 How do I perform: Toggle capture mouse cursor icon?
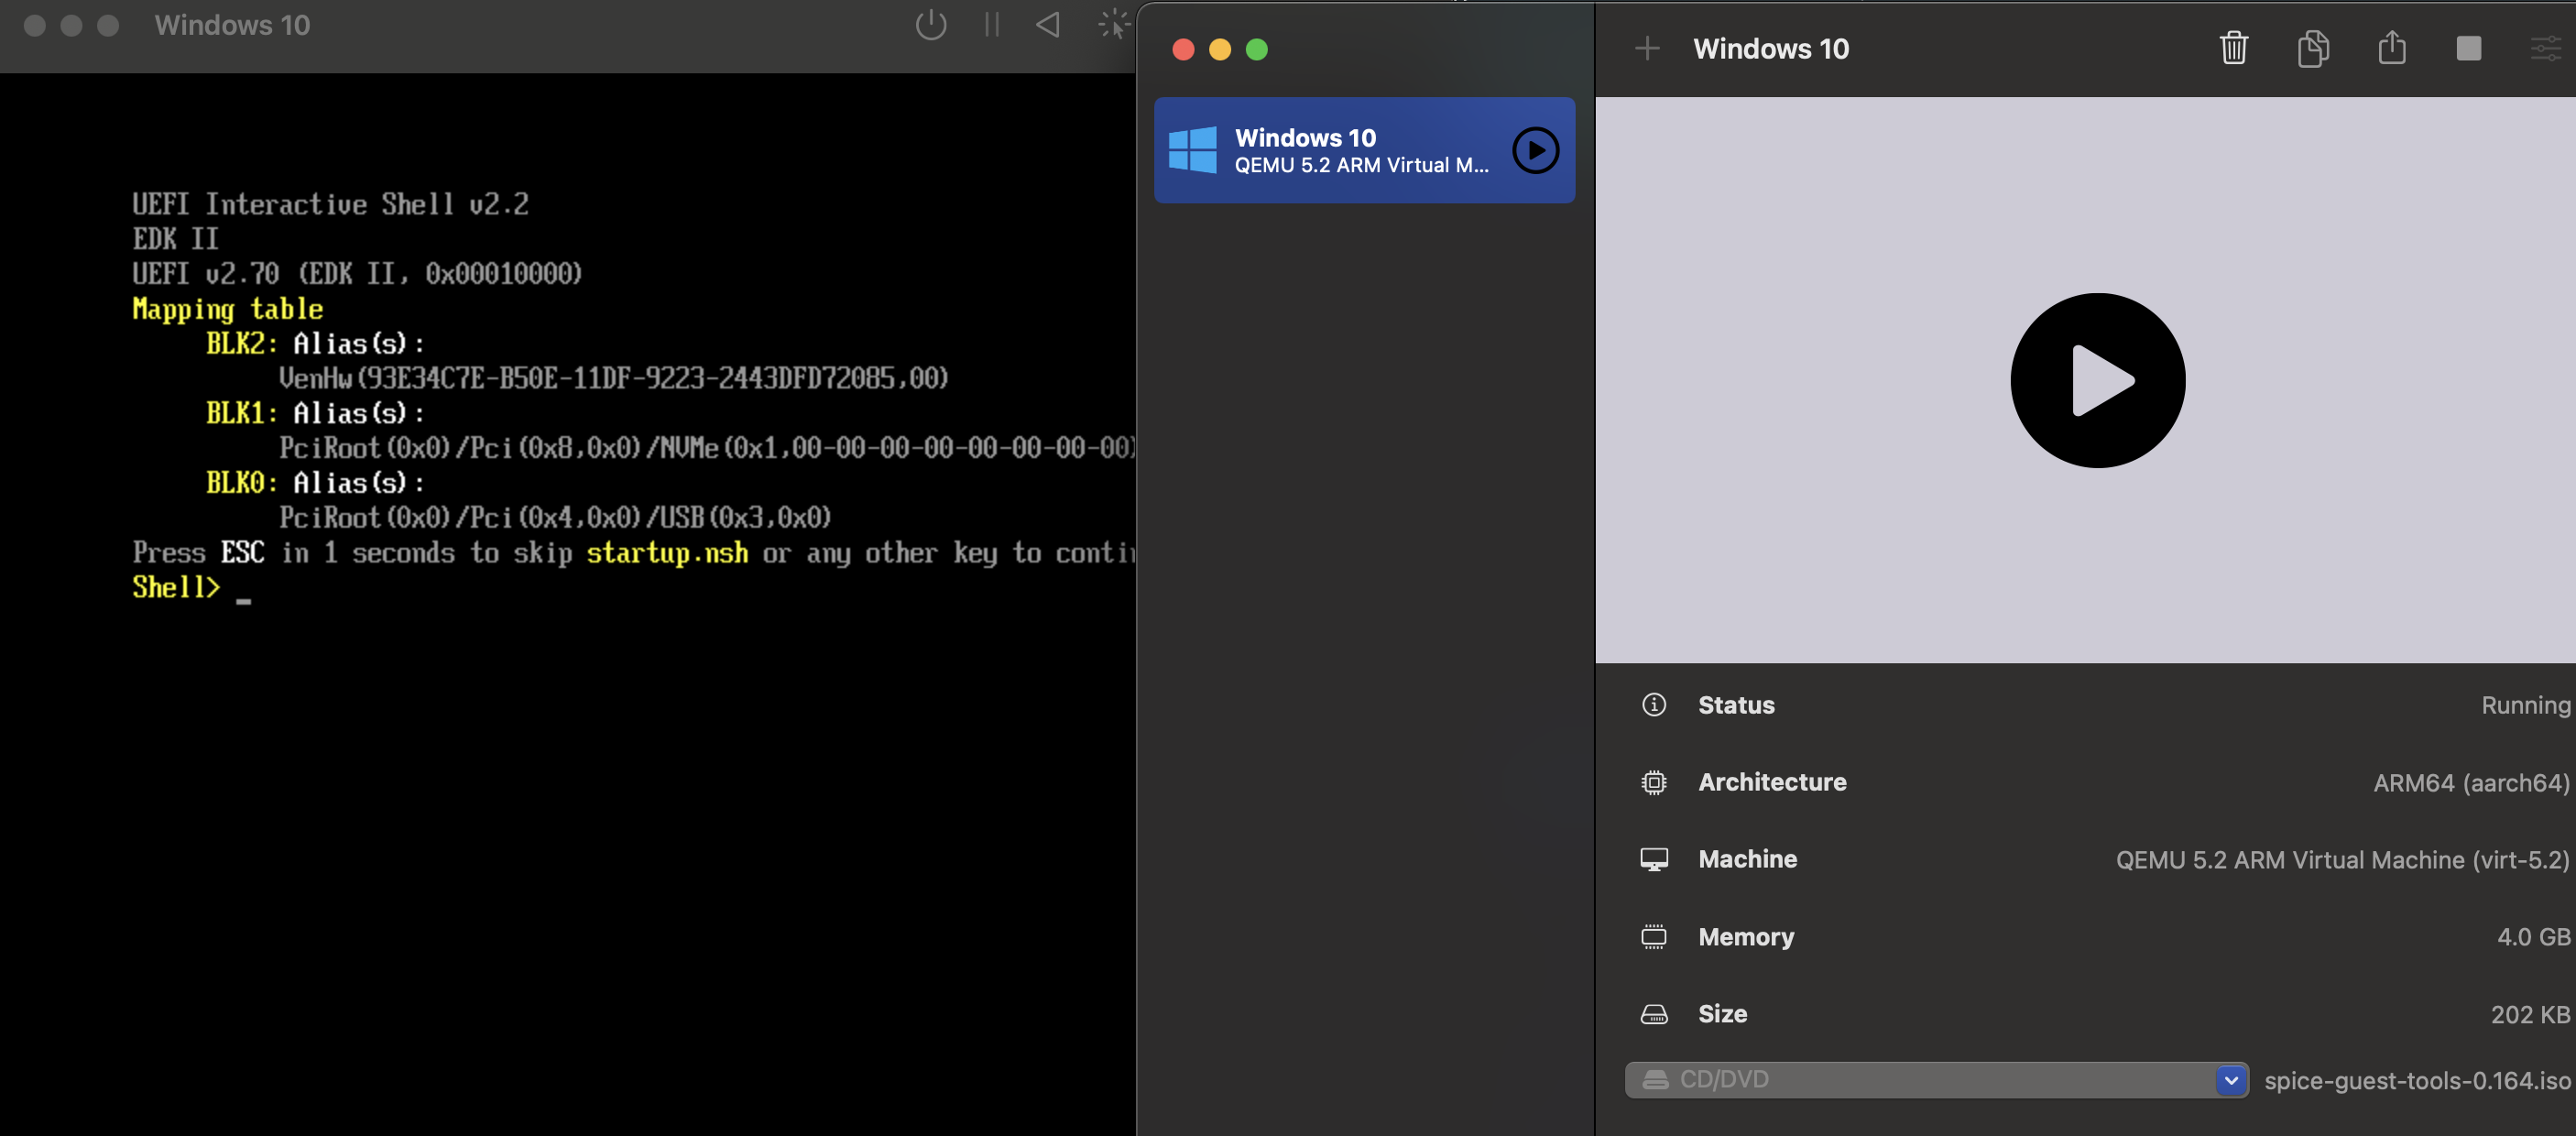[1112, 25]
